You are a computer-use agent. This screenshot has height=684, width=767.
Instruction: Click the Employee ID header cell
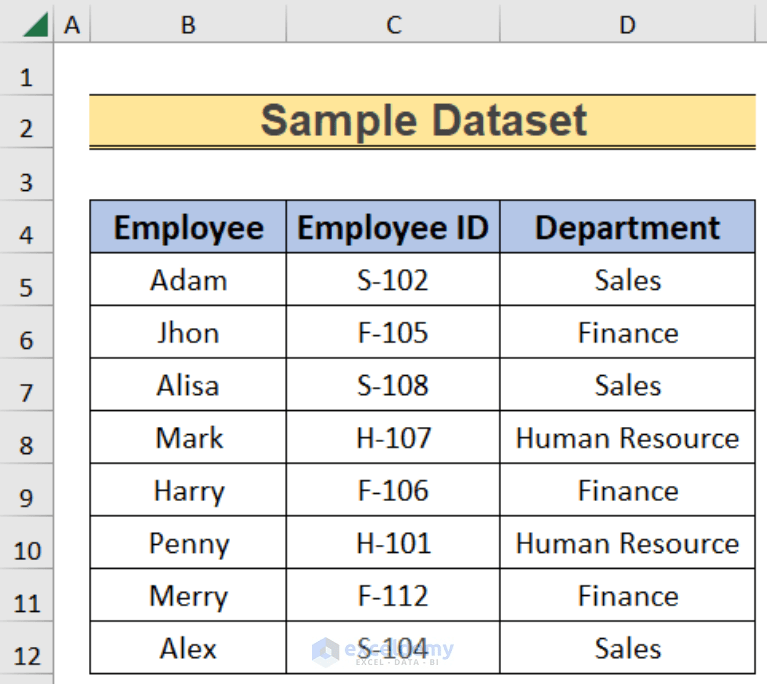(x=393, y=227)
